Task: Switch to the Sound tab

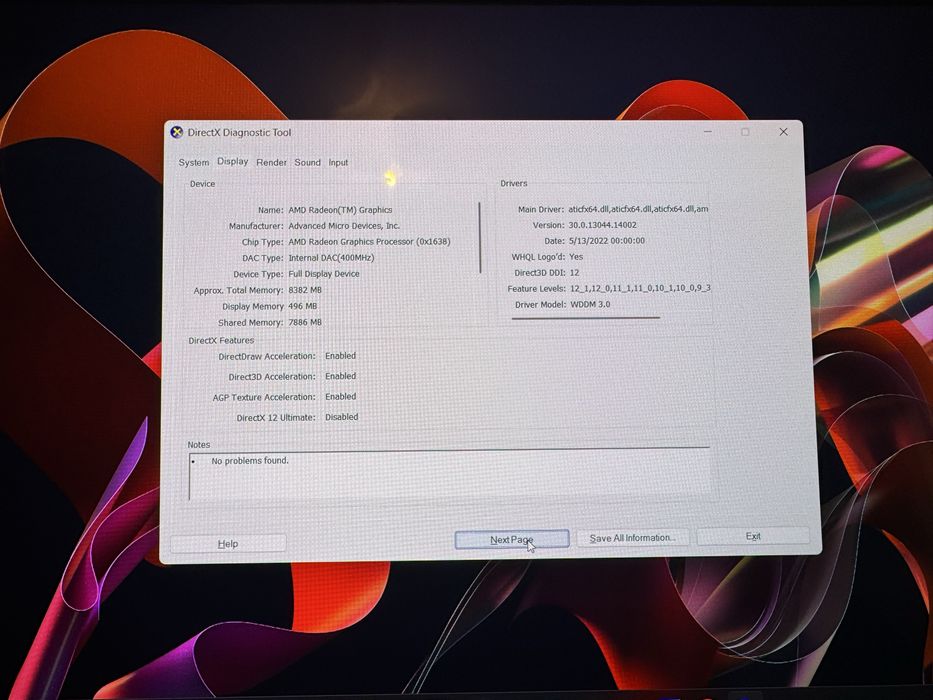Action: click(307, 162)
